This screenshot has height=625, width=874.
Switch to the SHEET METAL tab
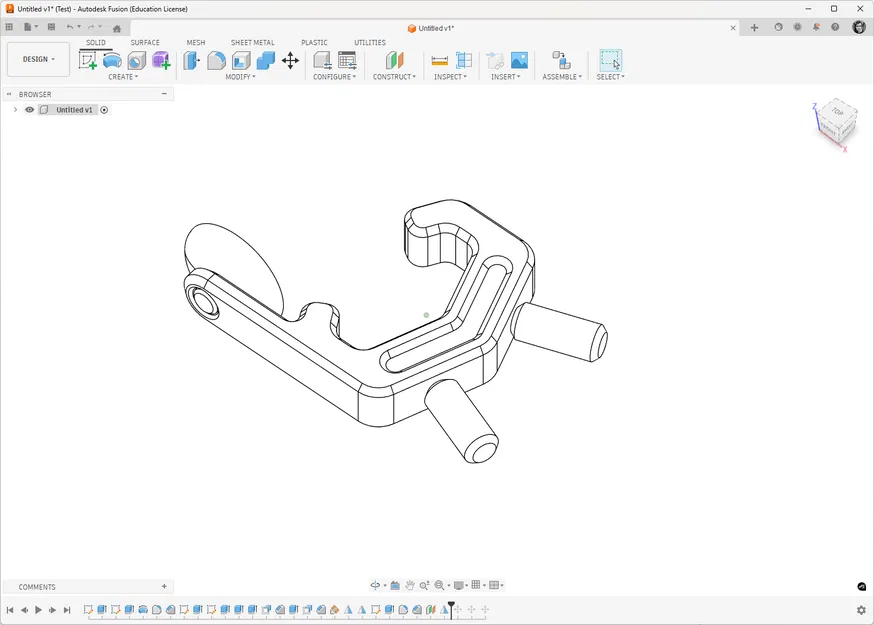(253, 42)
